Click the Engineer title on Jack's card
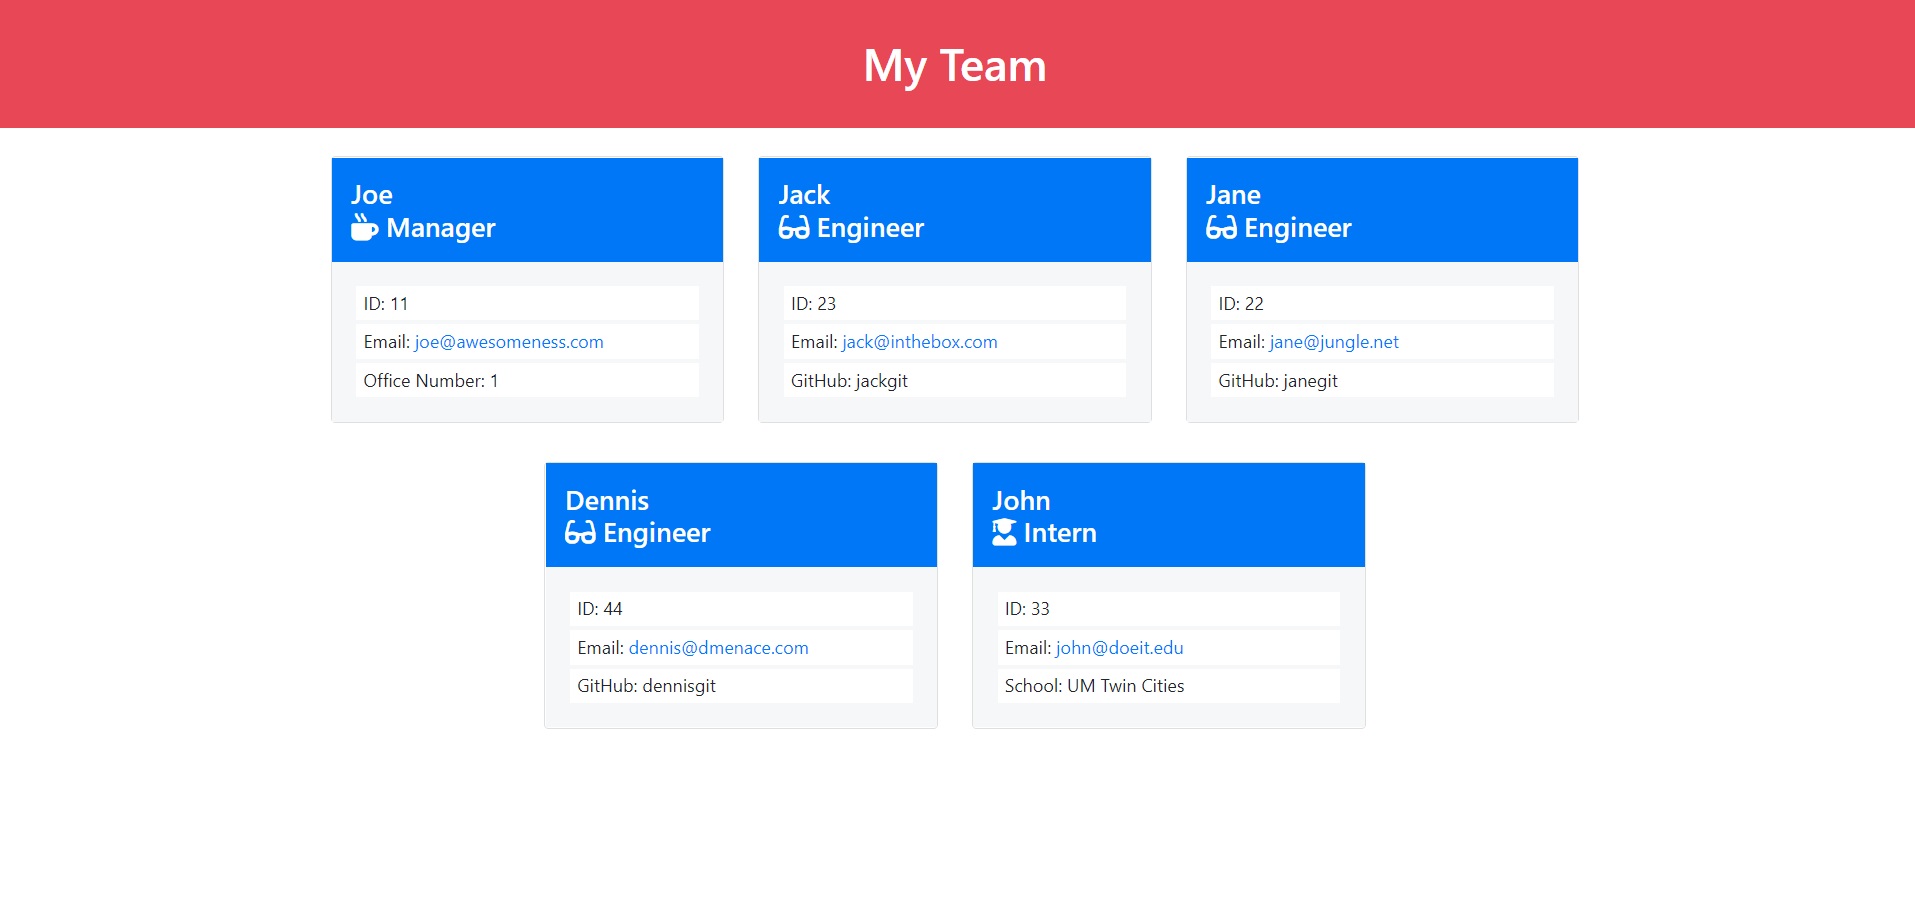1915x922 pixels. pyautogui.click(x=870, y=229)
